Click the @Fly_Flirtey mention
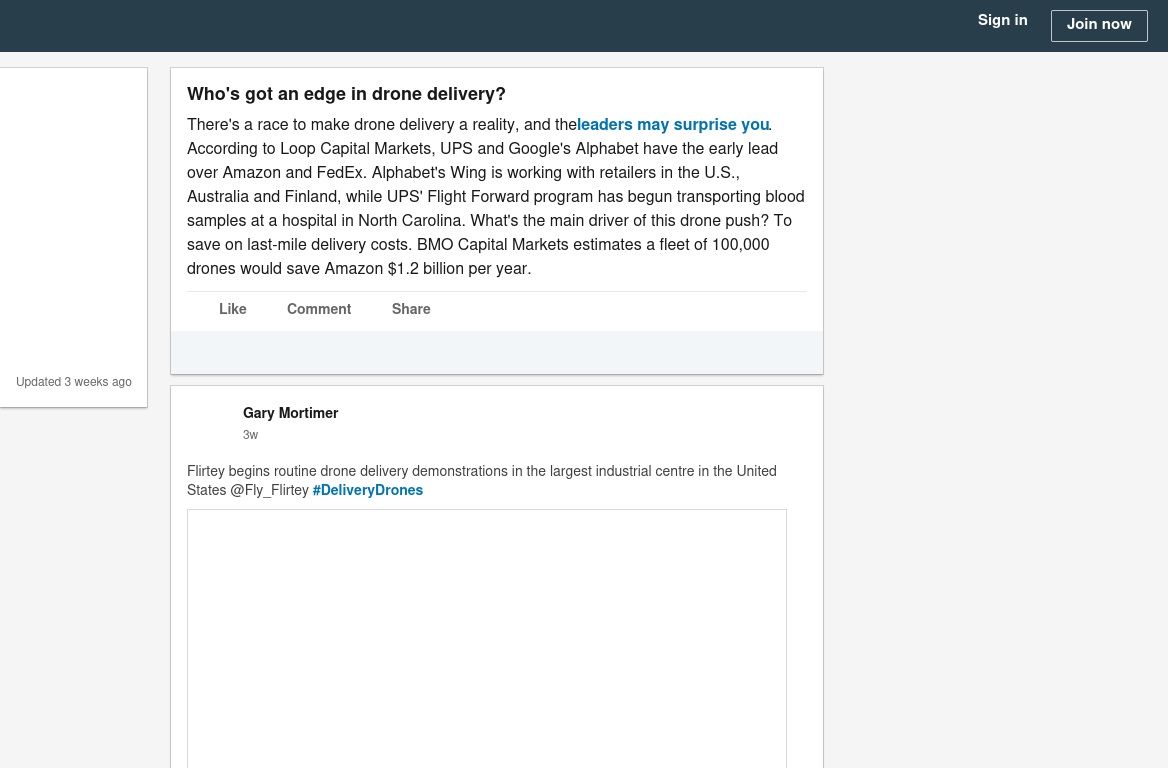Viewport: 1168px width, 768px height. coord(269,490)
